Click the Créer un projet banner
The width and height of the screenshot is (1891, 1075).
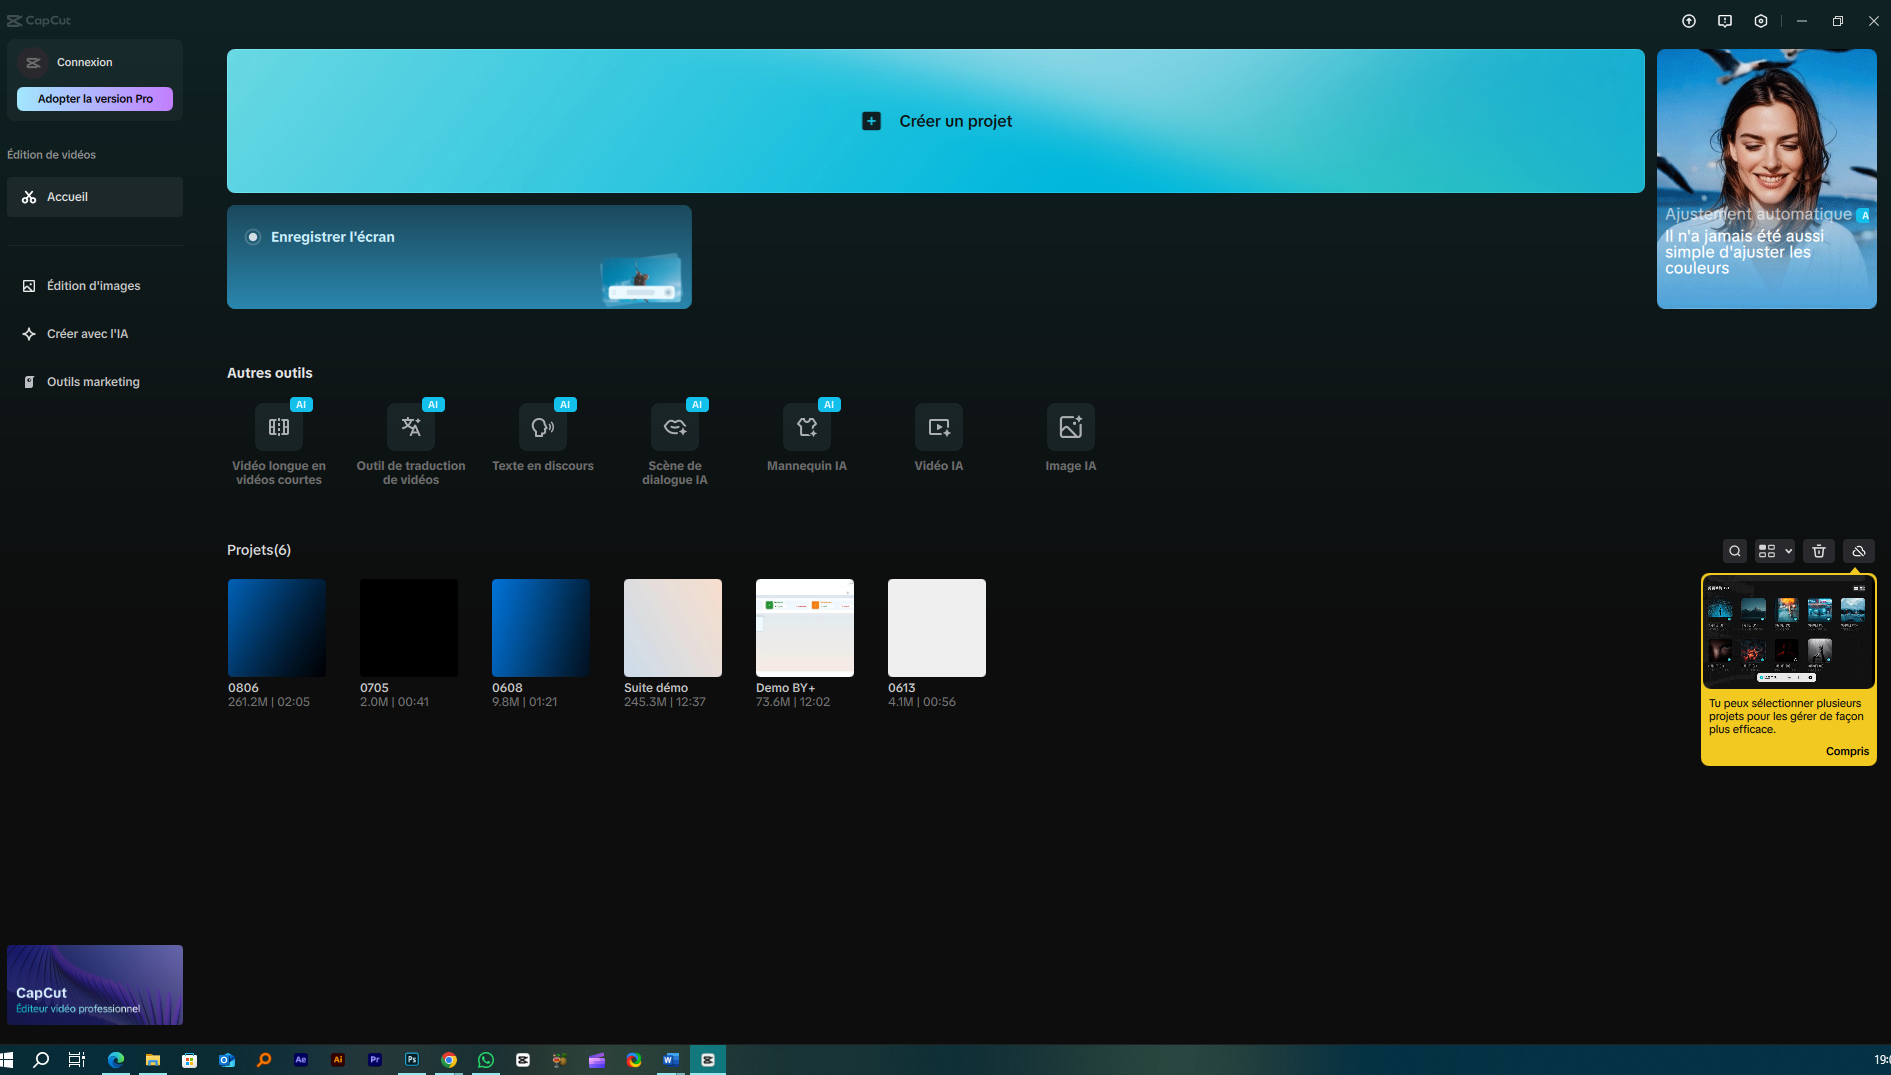coord(936,121)
